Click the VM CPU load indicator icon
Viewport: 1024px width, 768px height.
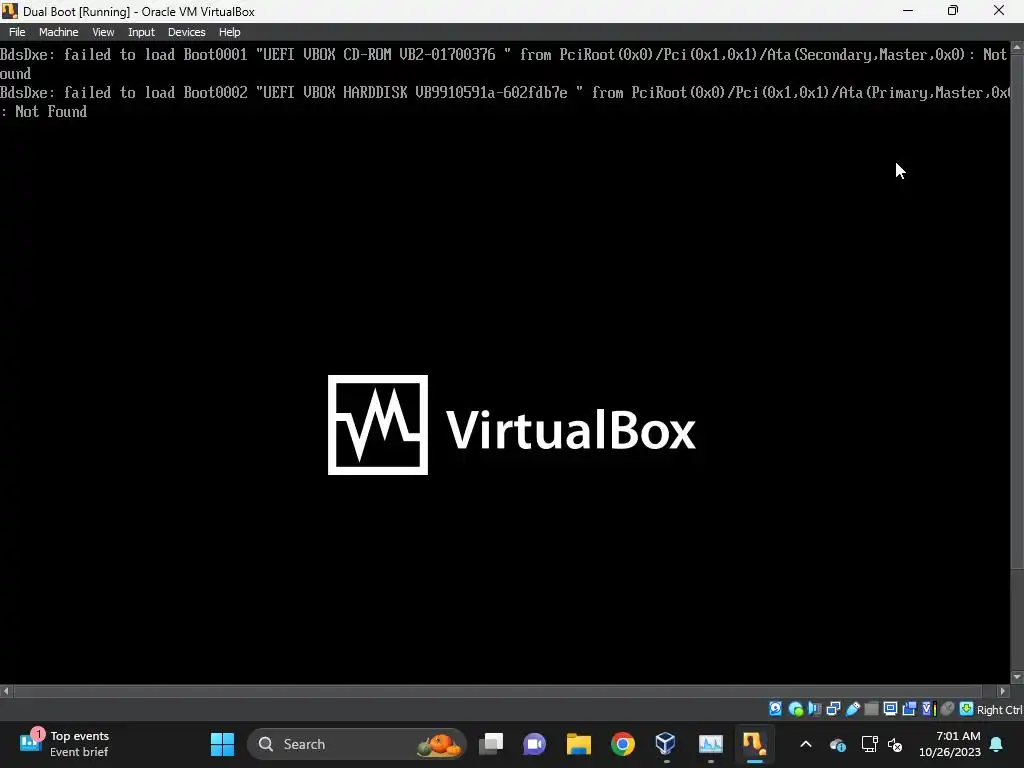pyautogui.click(x=928, y=709)
